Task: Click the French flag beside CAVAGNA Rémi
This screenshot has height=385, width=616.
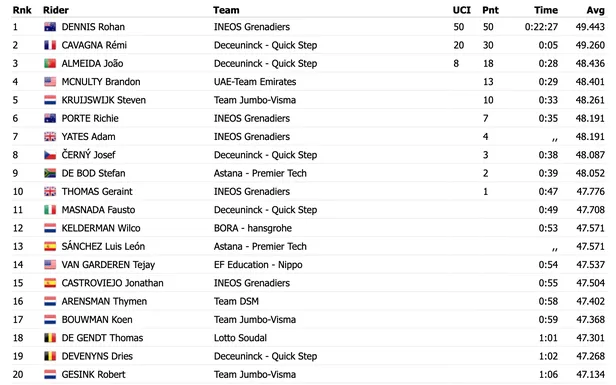Action: pyautogui.click(x=50, y=45)
